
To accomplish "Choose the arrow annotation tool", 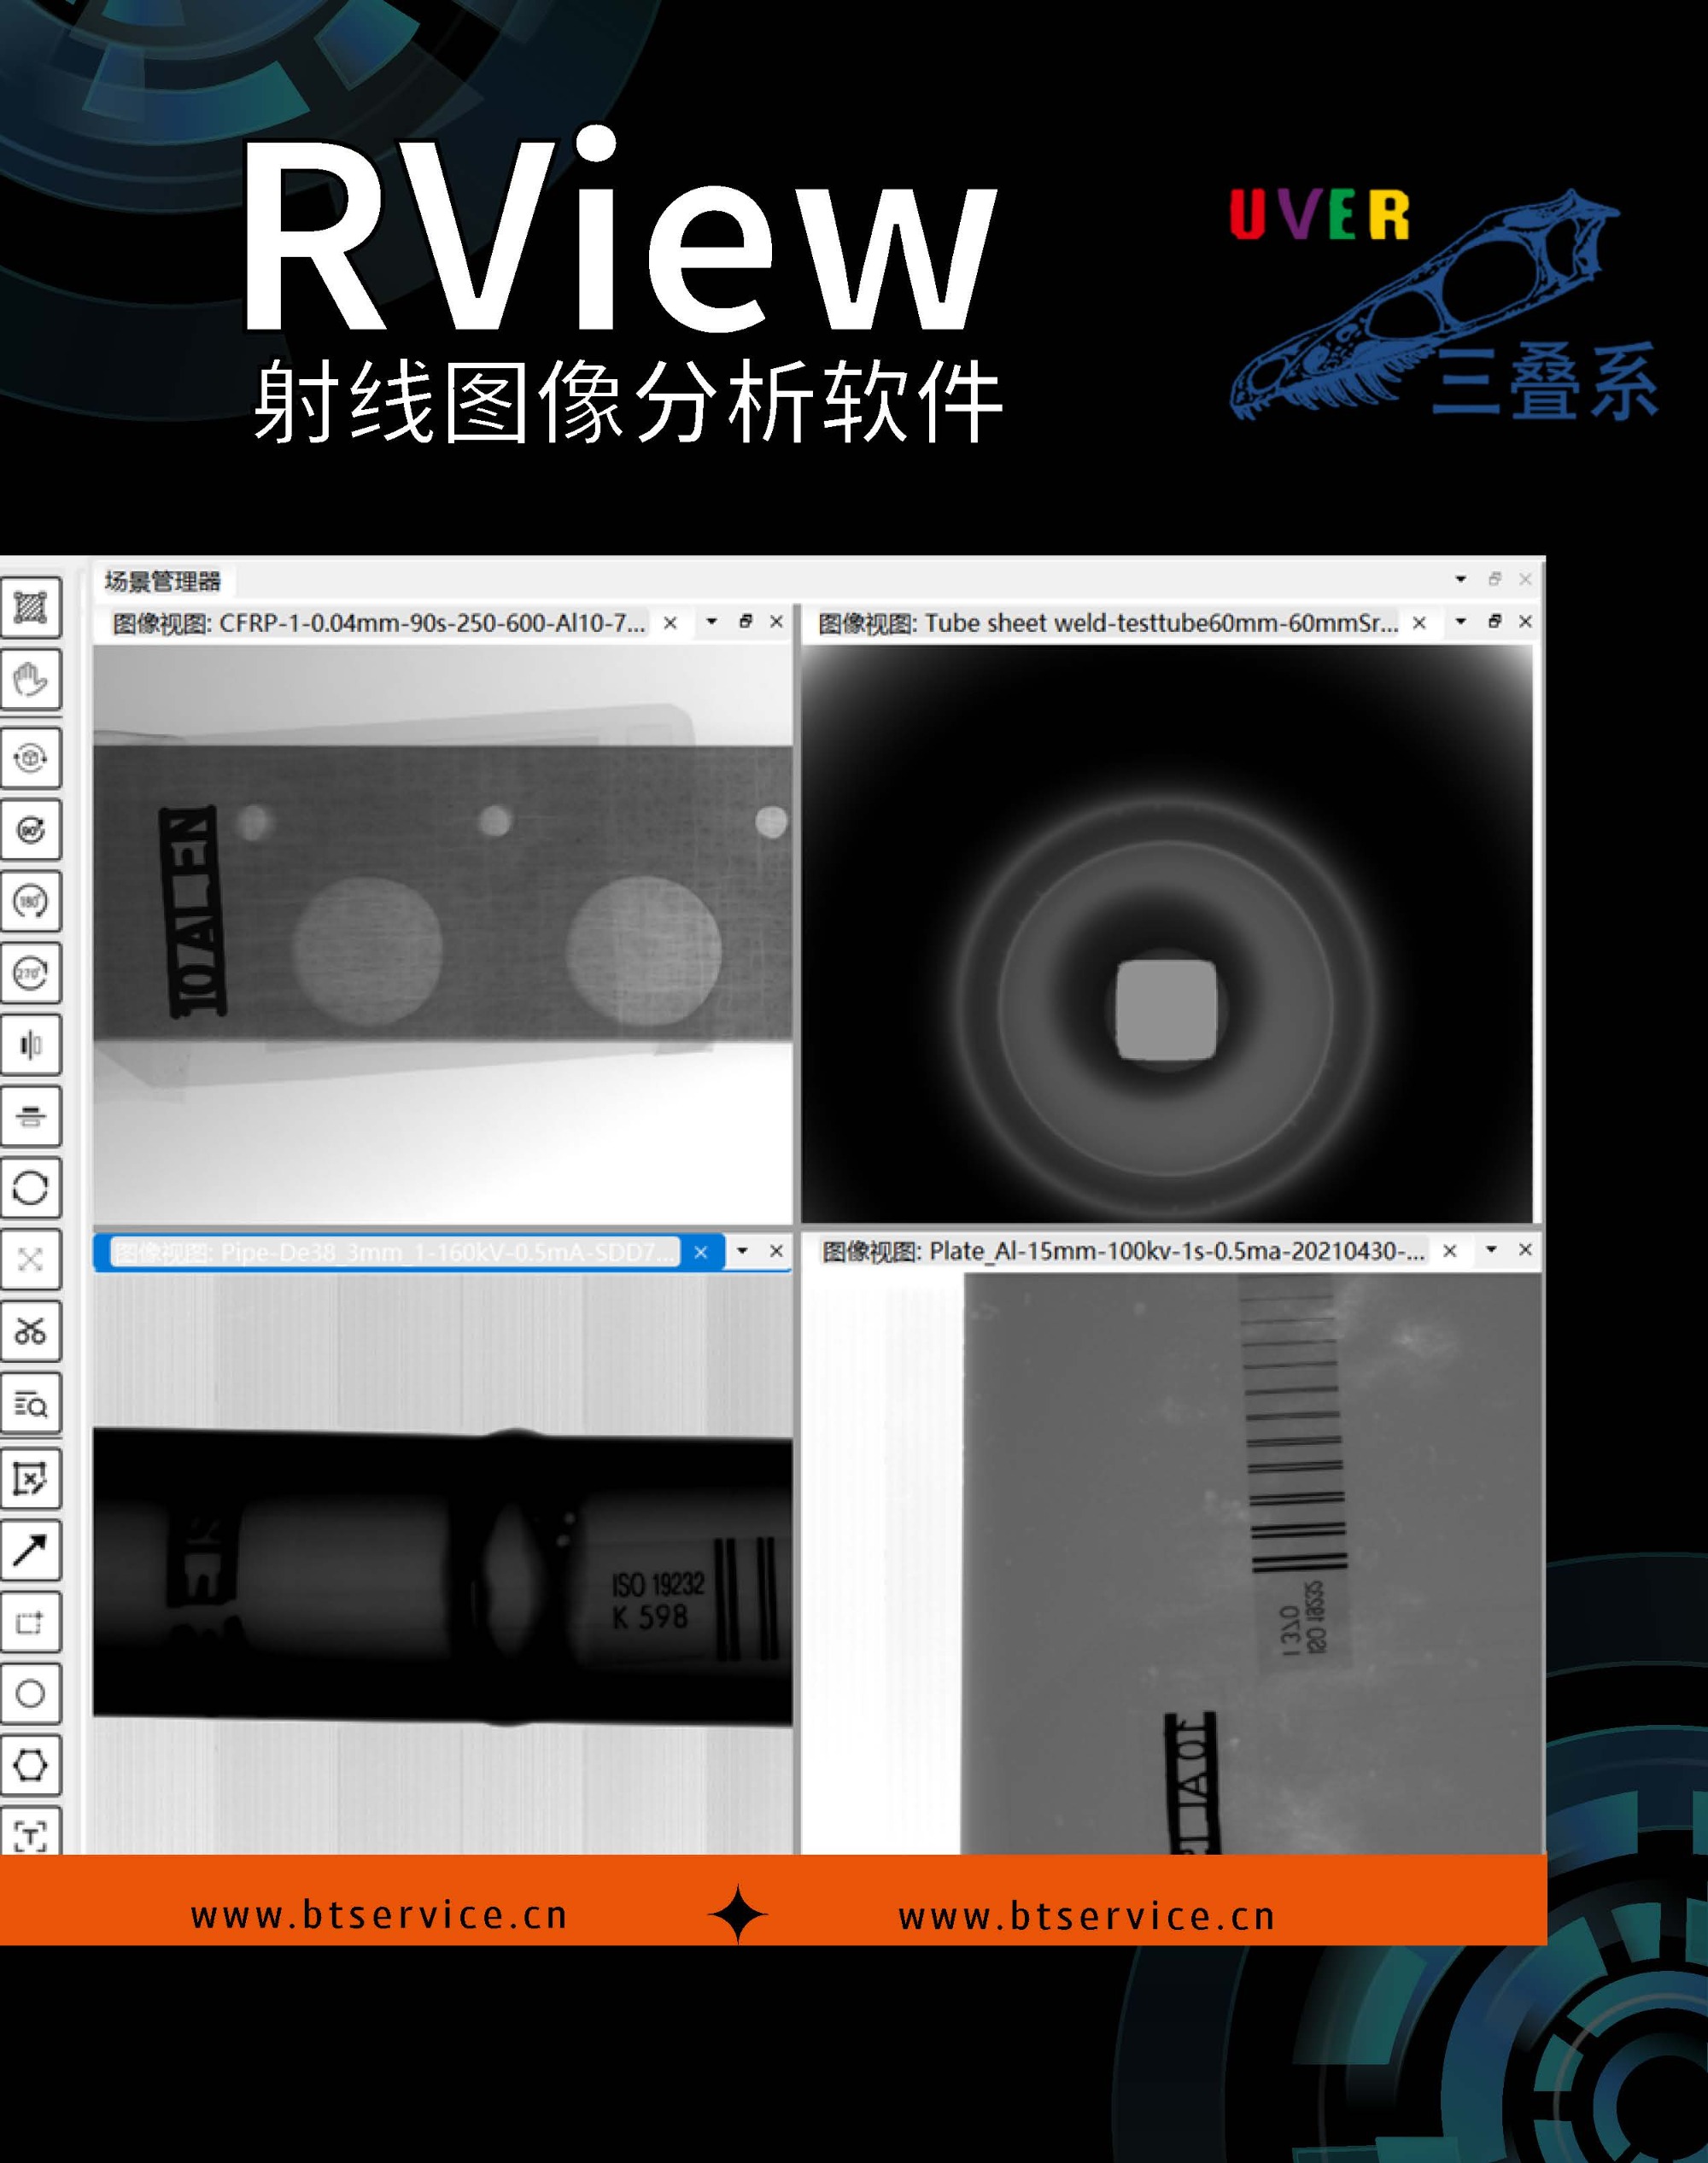I will click(30, 1550).
